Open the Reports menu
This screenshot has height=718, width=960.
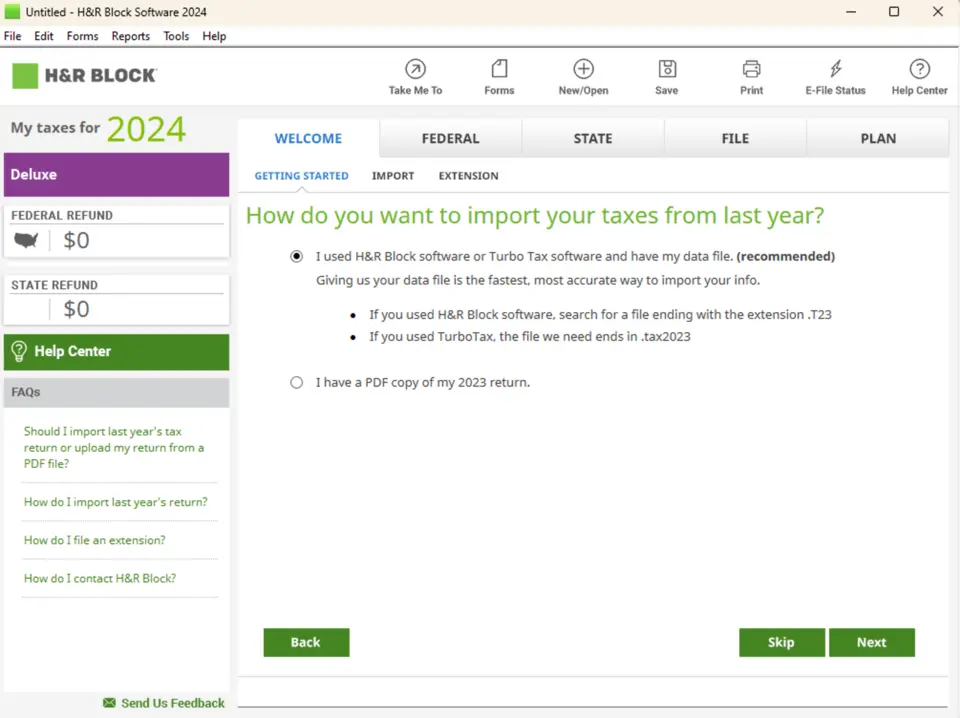pos(130,36)
